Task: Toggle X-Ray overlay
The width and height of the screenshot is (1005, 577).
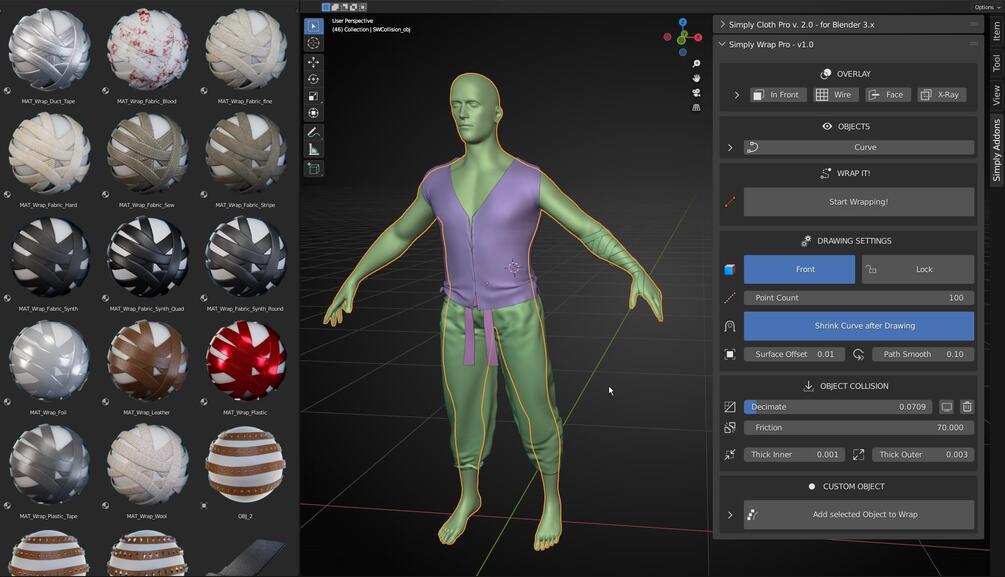Action: pyautogui.click(x=942, y=95)
